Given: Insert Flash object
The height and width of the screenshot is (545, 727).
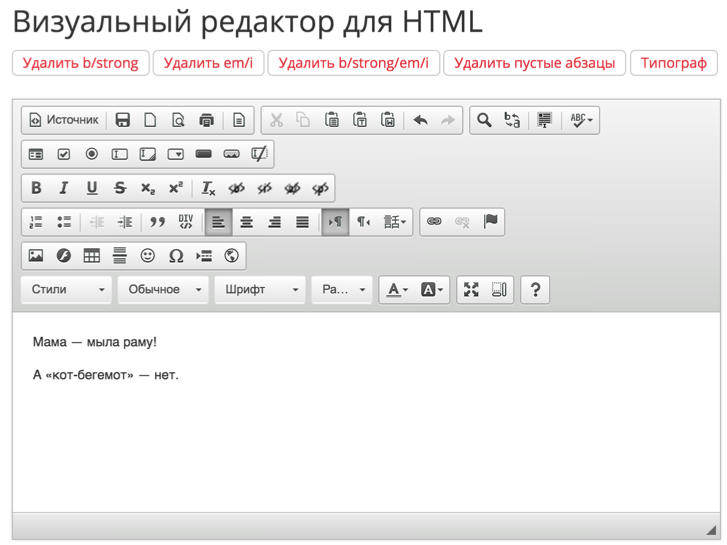Looking at the screenshot, I should point(64,256).
